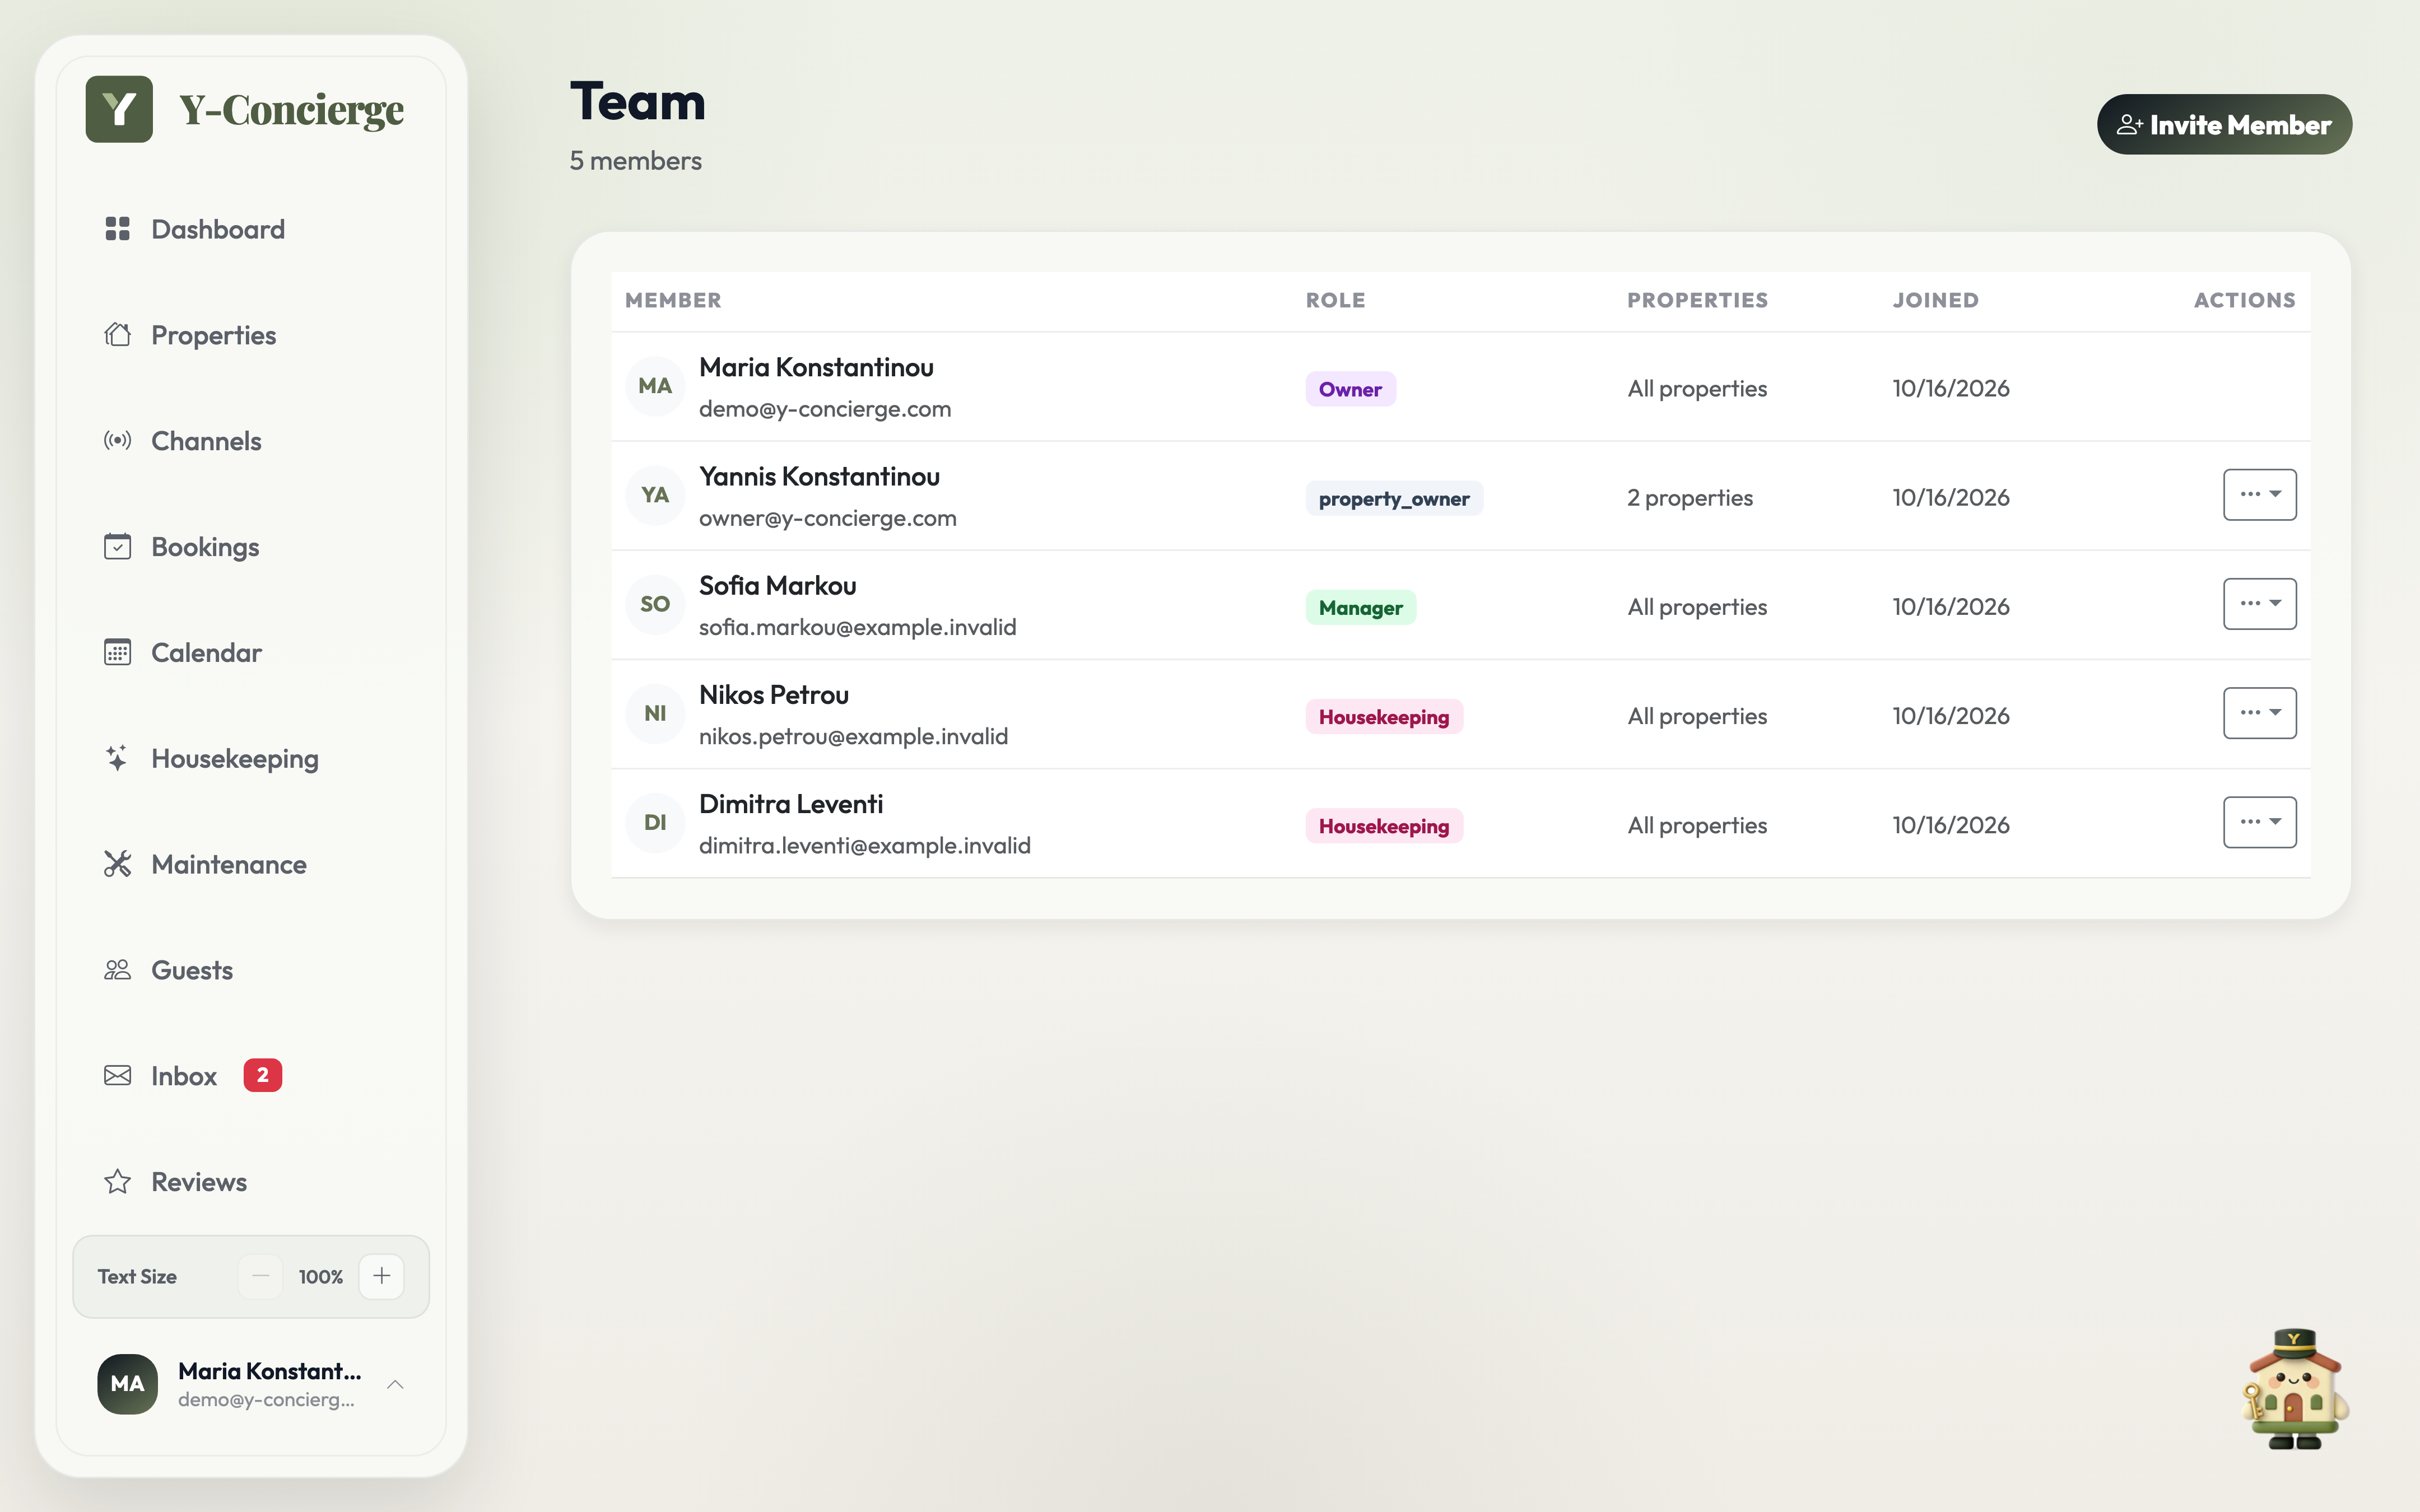Open actions dropdown for Nikos Petrou

(2259, 713)
